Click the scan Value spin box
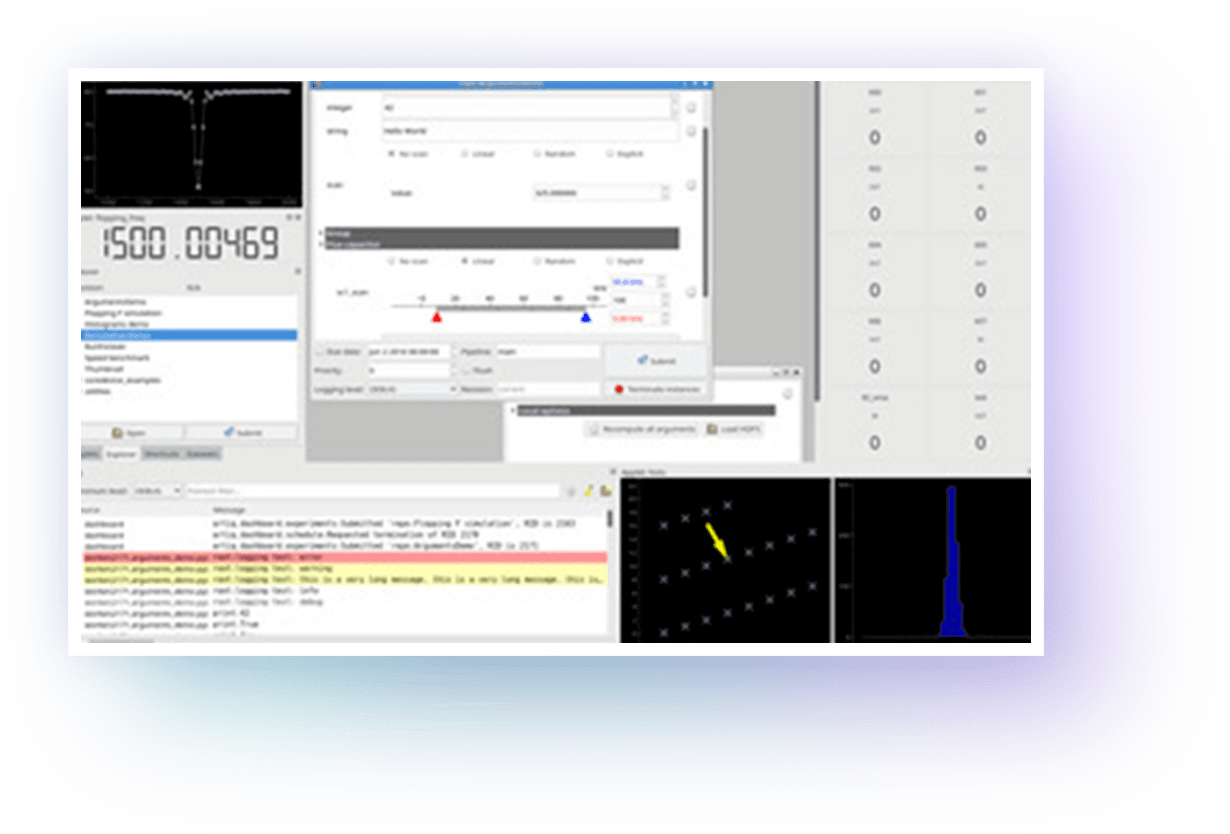The height and width of the screenshot is (834, 1230). coord(600,193)
